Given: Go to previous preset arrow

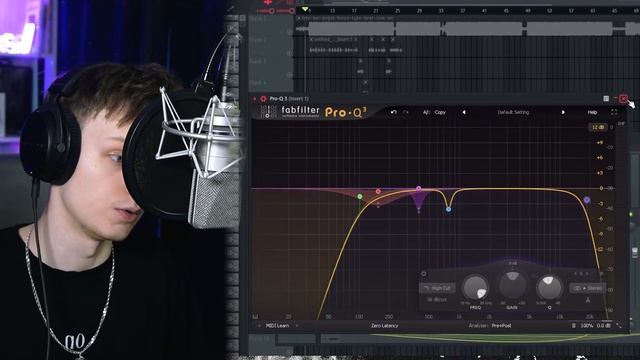Looking at the screenshot, I should (x=464, y=112).
